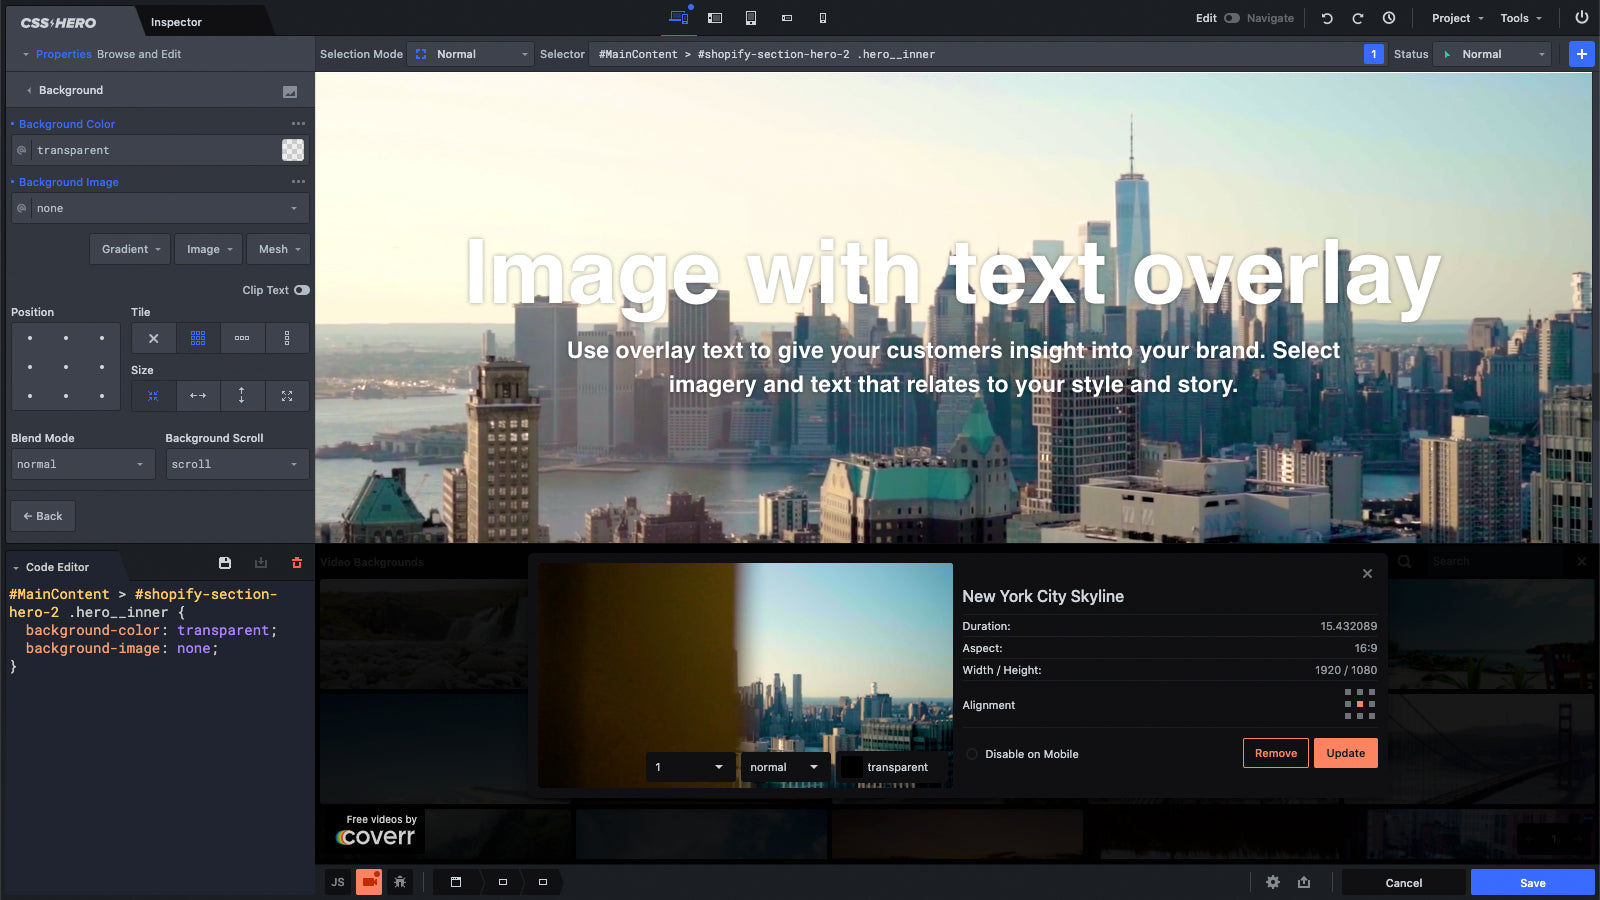
Task: Click the save disk icon in Code Editor
Action: point(225,563)
